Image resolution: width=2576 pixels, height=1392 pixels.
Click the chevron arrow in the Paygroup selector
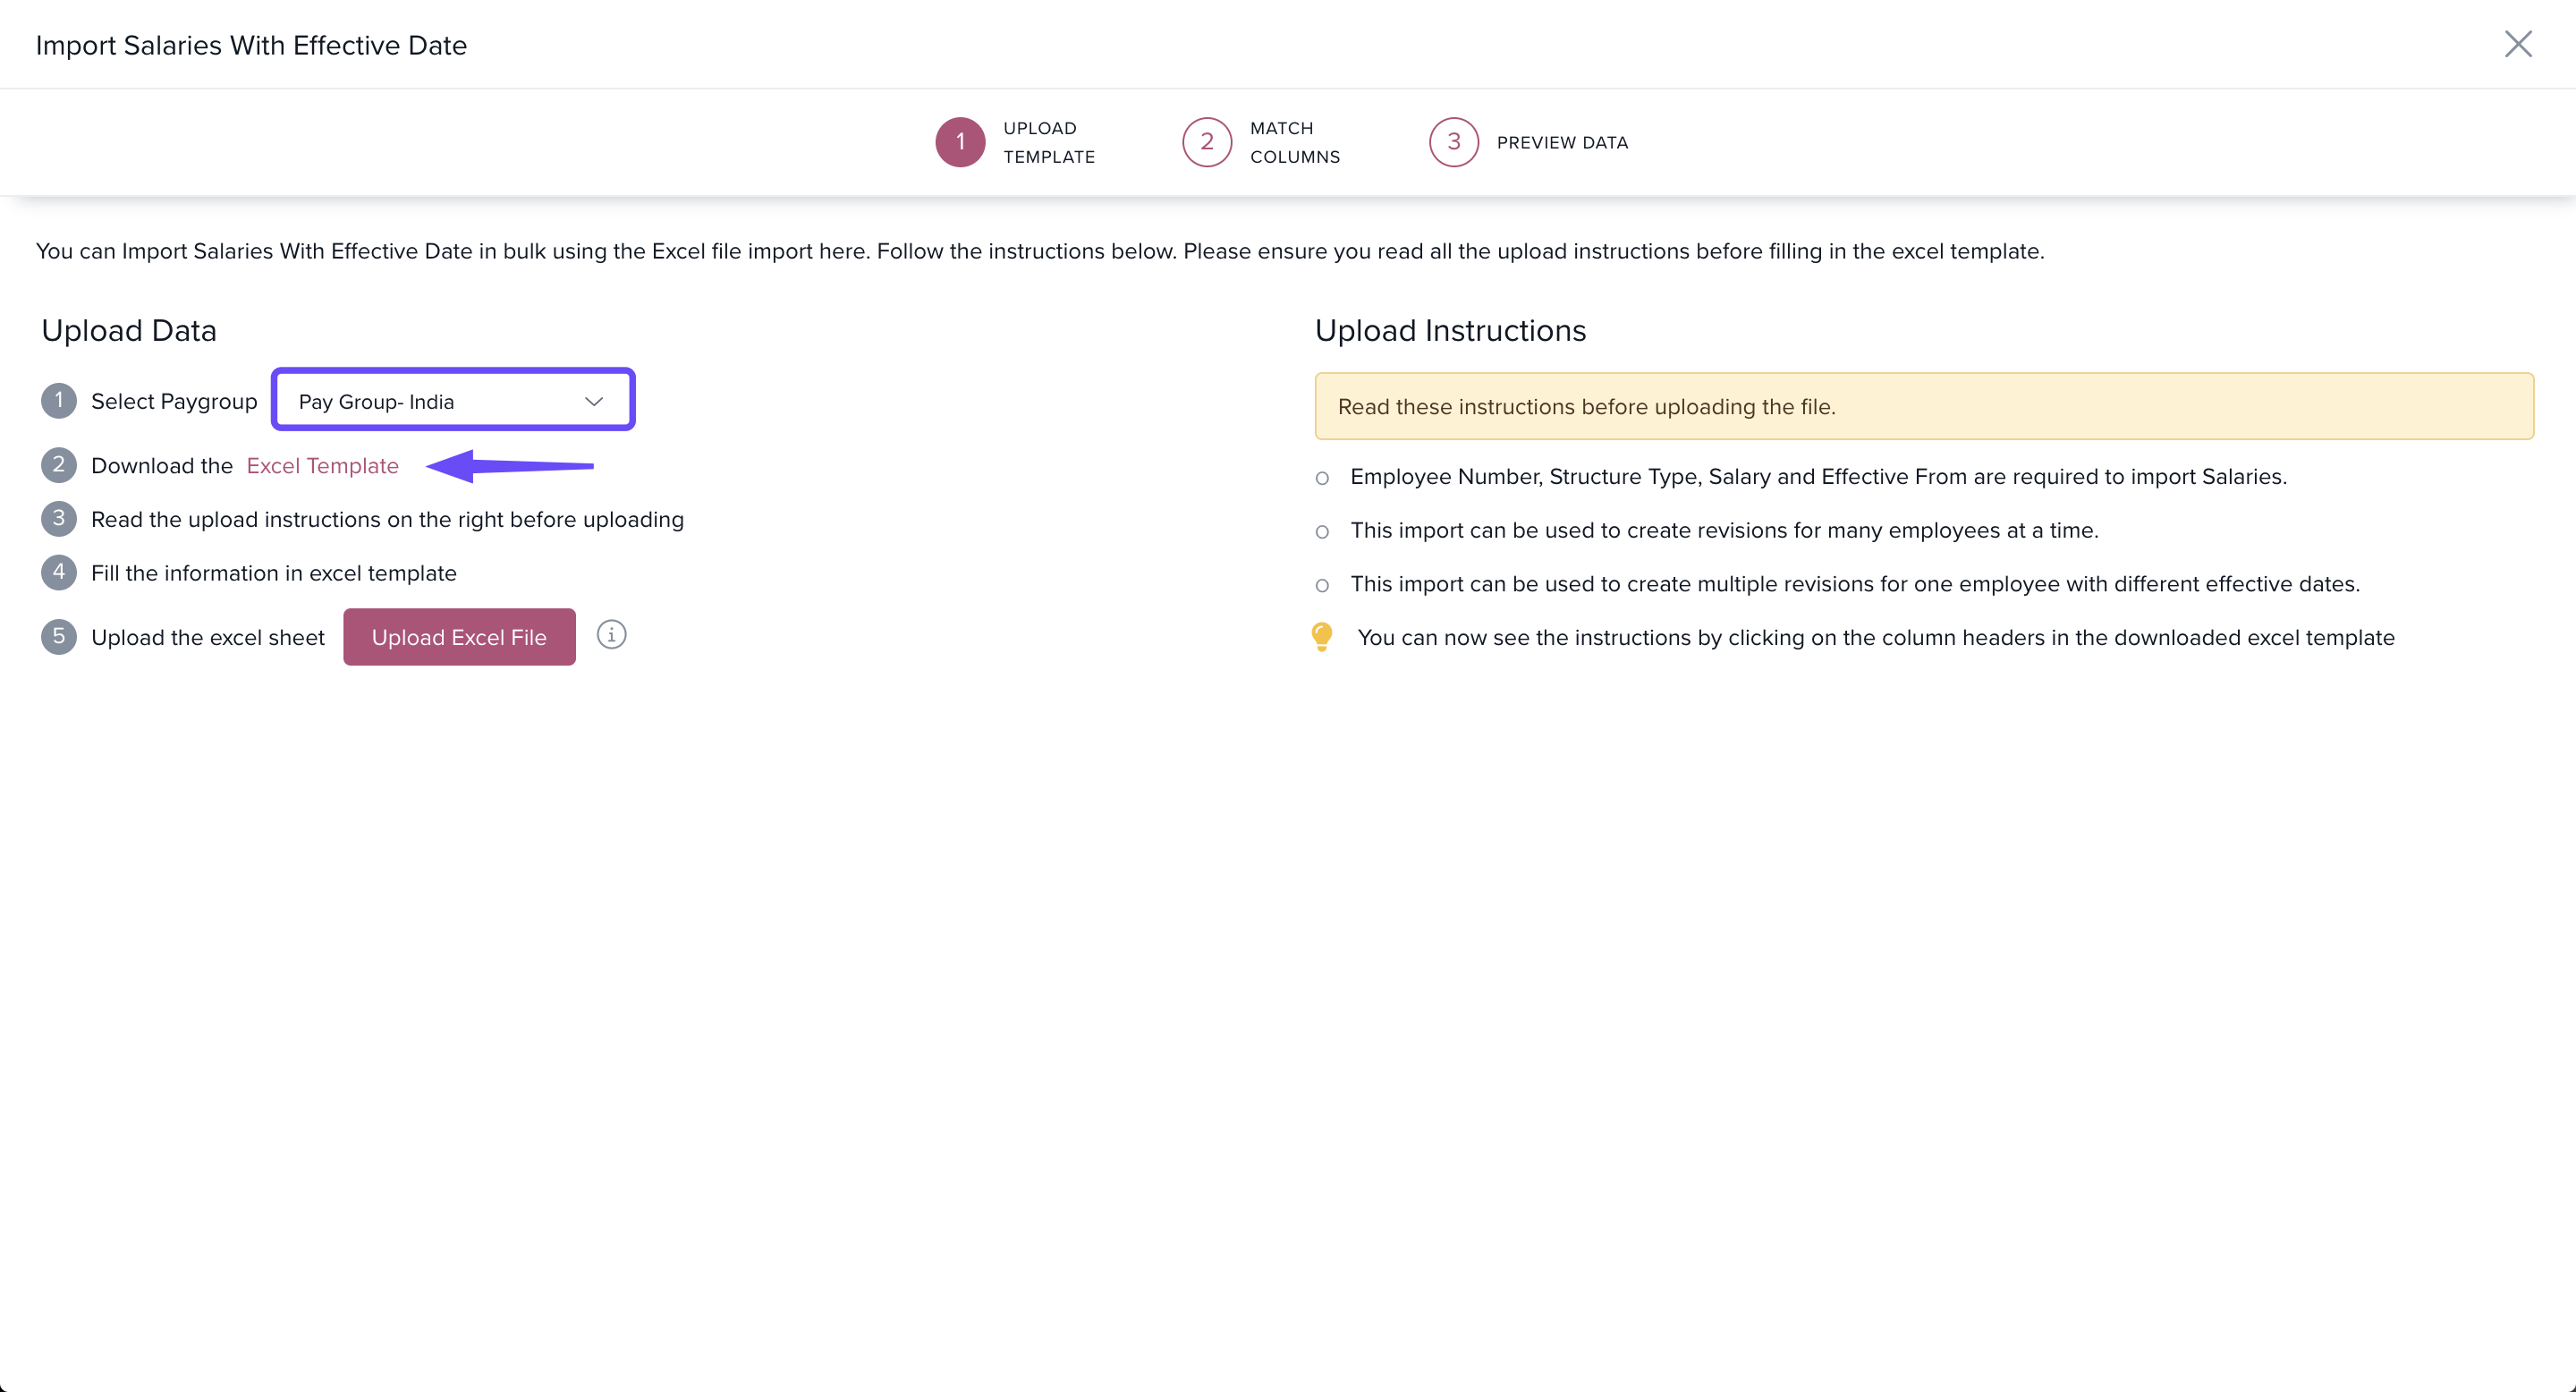pyautogui.click(x=594, y=401)
